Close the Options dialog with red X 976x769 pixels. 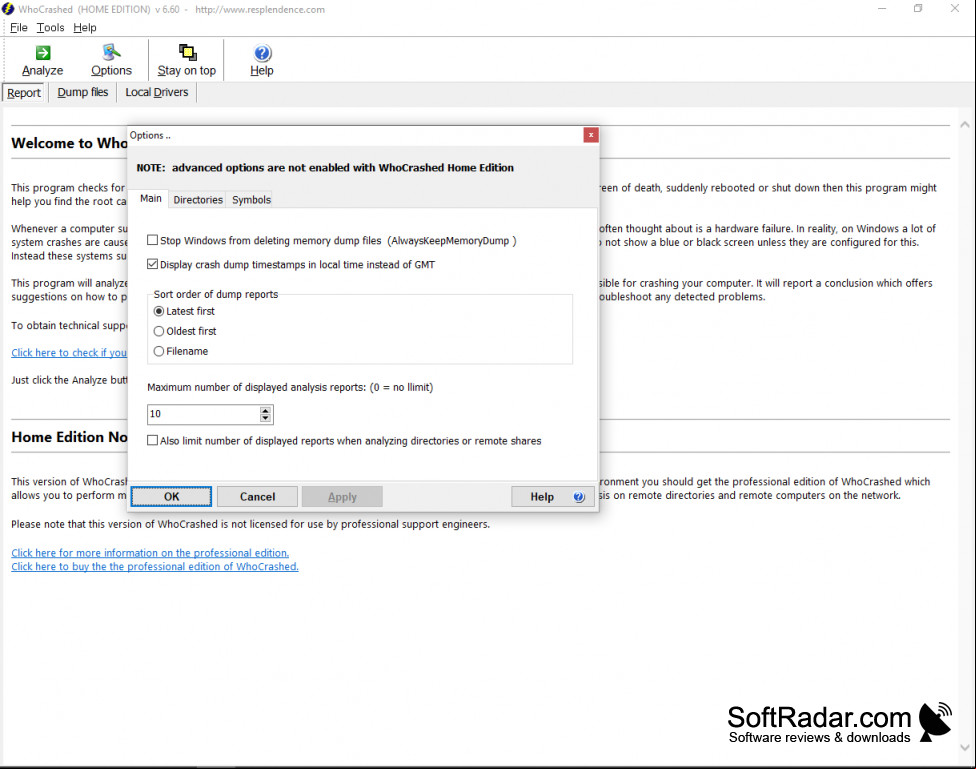coord(591,135)
